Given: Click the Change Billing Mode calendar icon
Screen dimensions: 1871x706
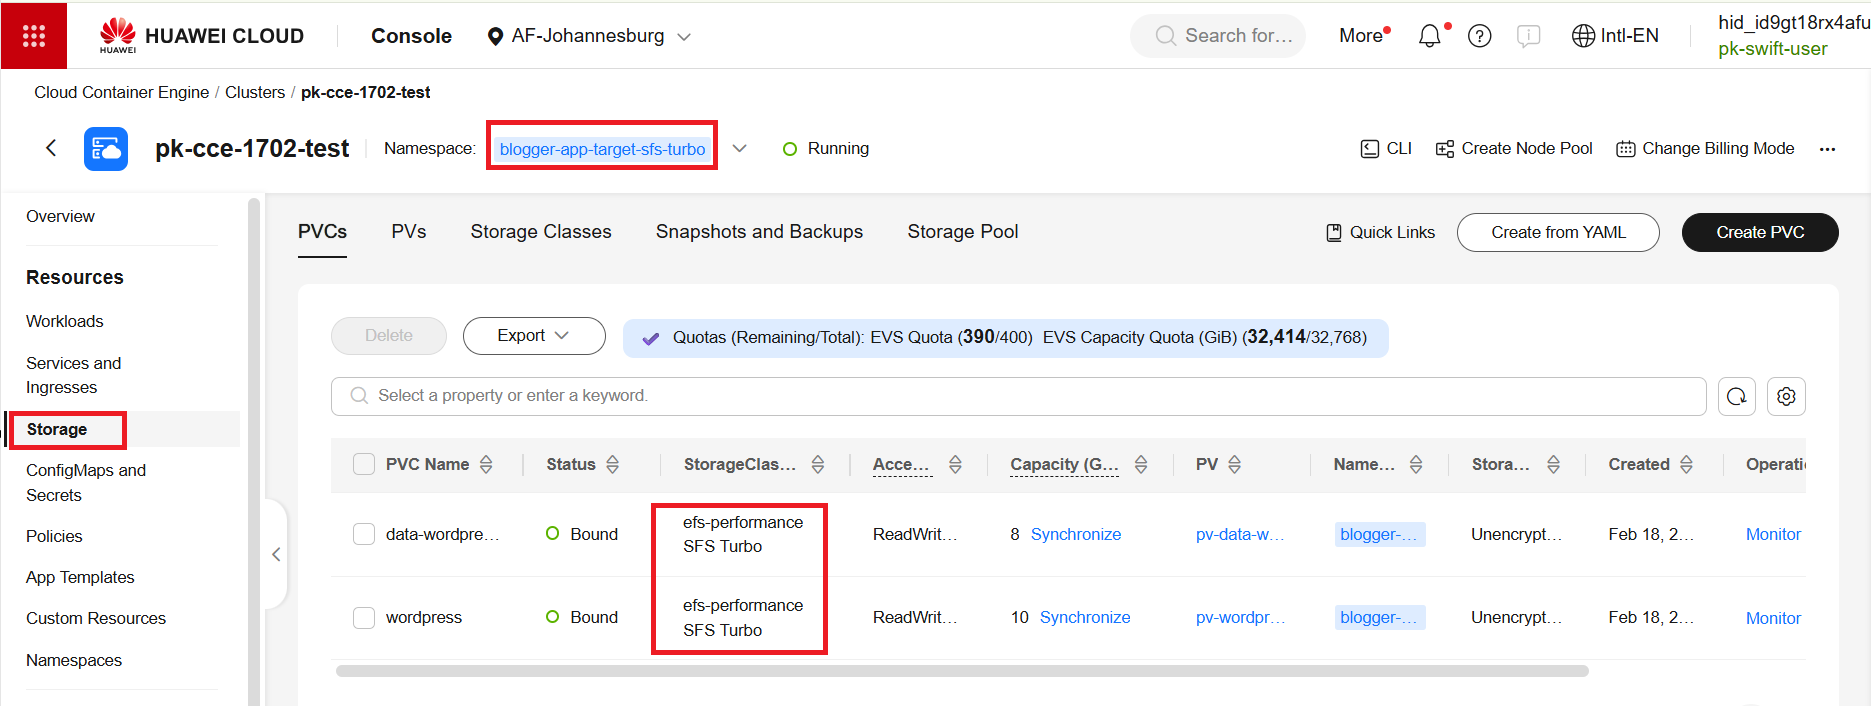Looking at the screenshot, I should [x=1626, y=149].
